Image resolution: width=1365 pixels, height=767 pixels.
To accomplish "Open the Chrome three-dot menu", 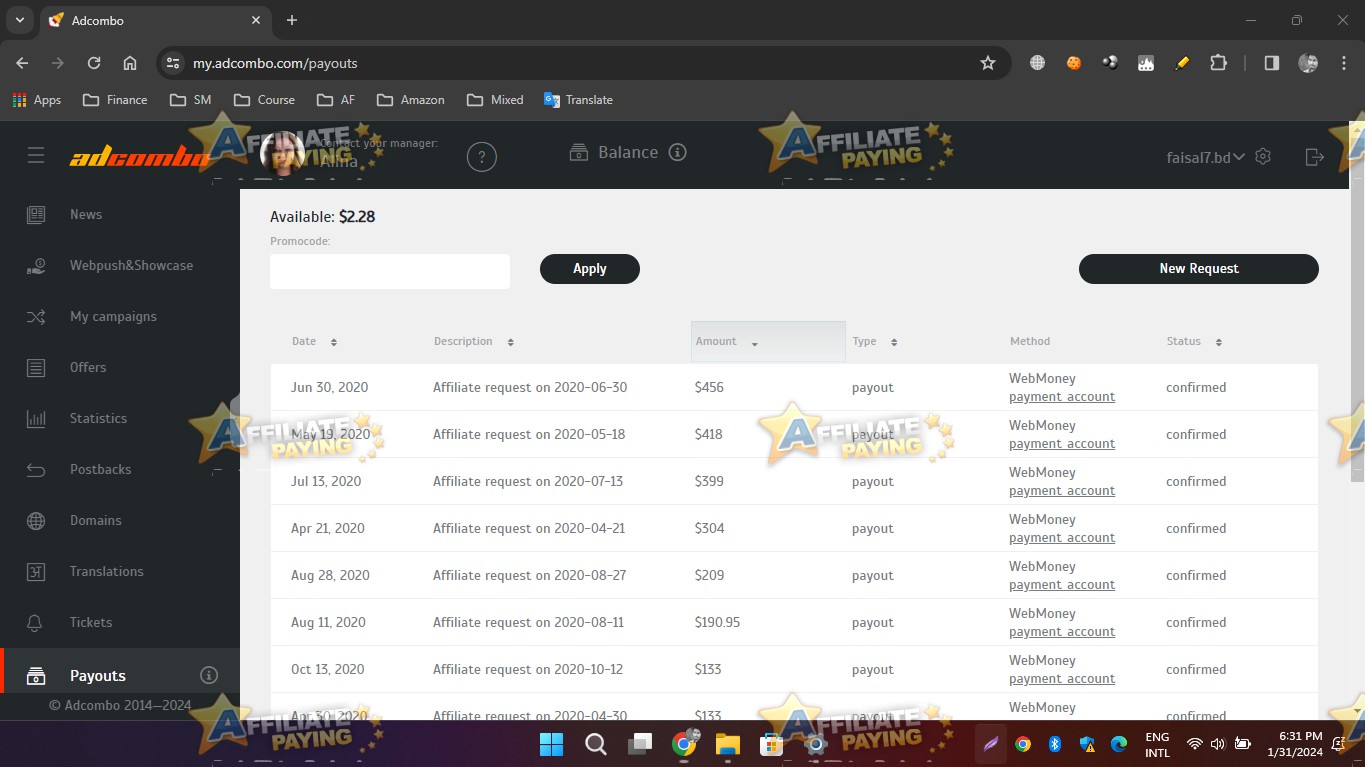I will pyautogui.click(x=1344, y=63).
